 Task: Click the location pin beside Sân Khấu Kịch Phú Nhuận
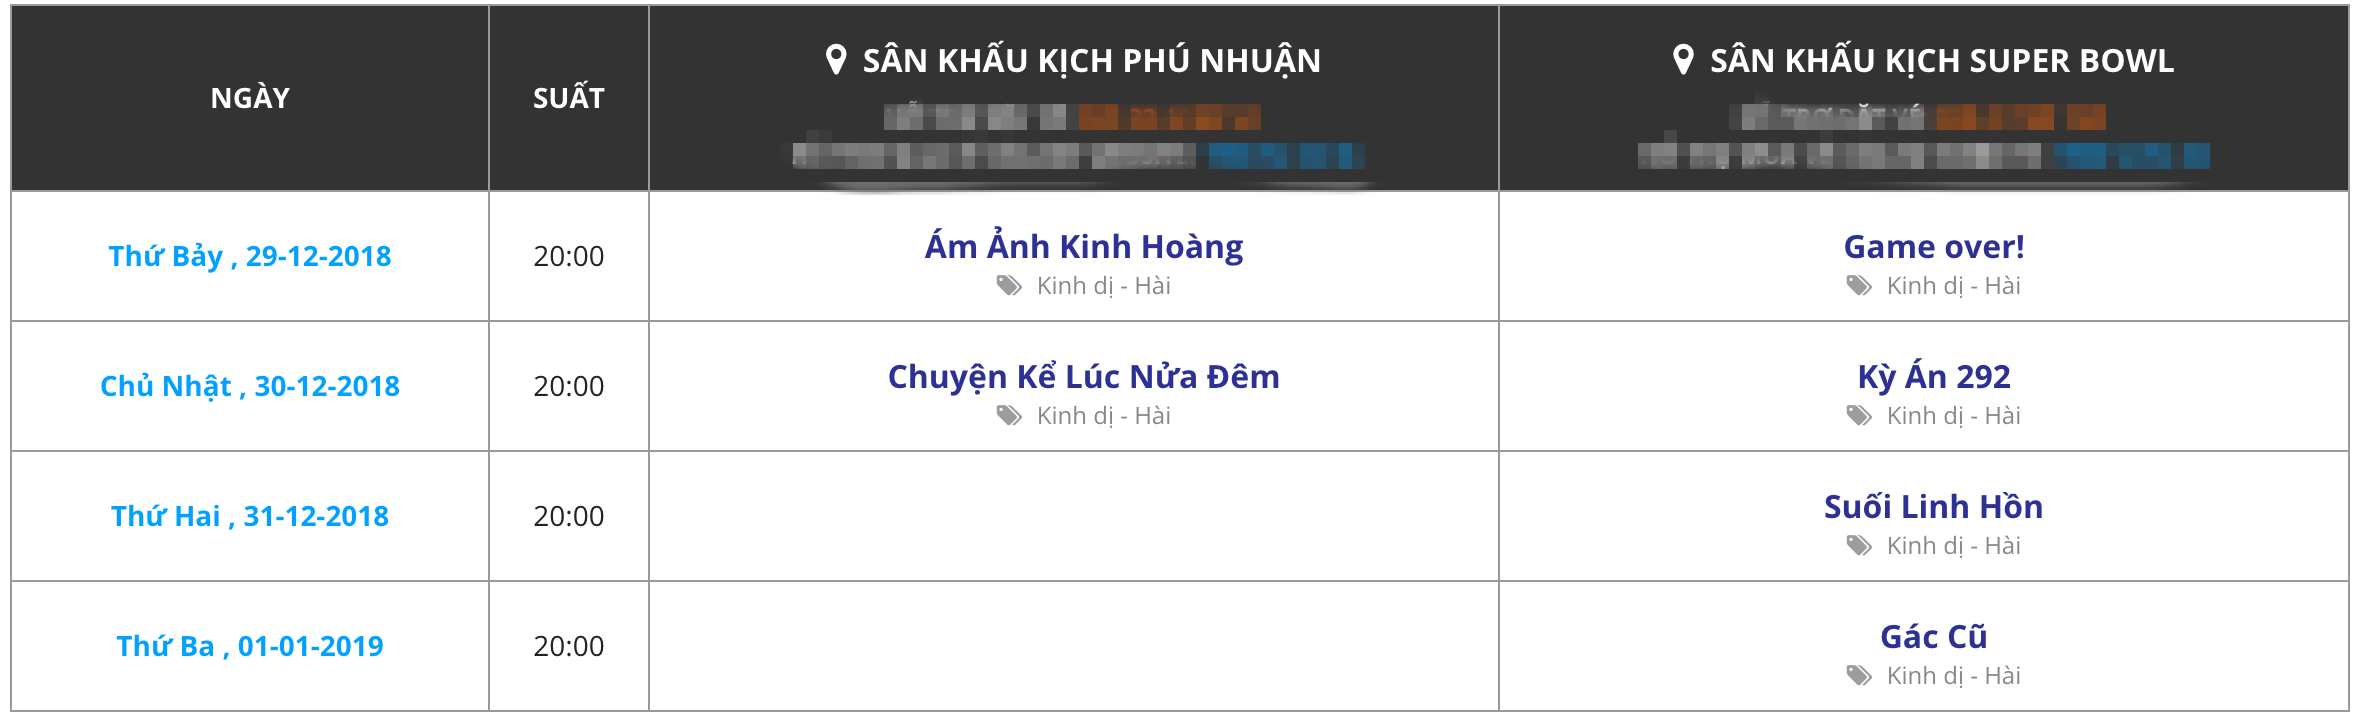836,60
